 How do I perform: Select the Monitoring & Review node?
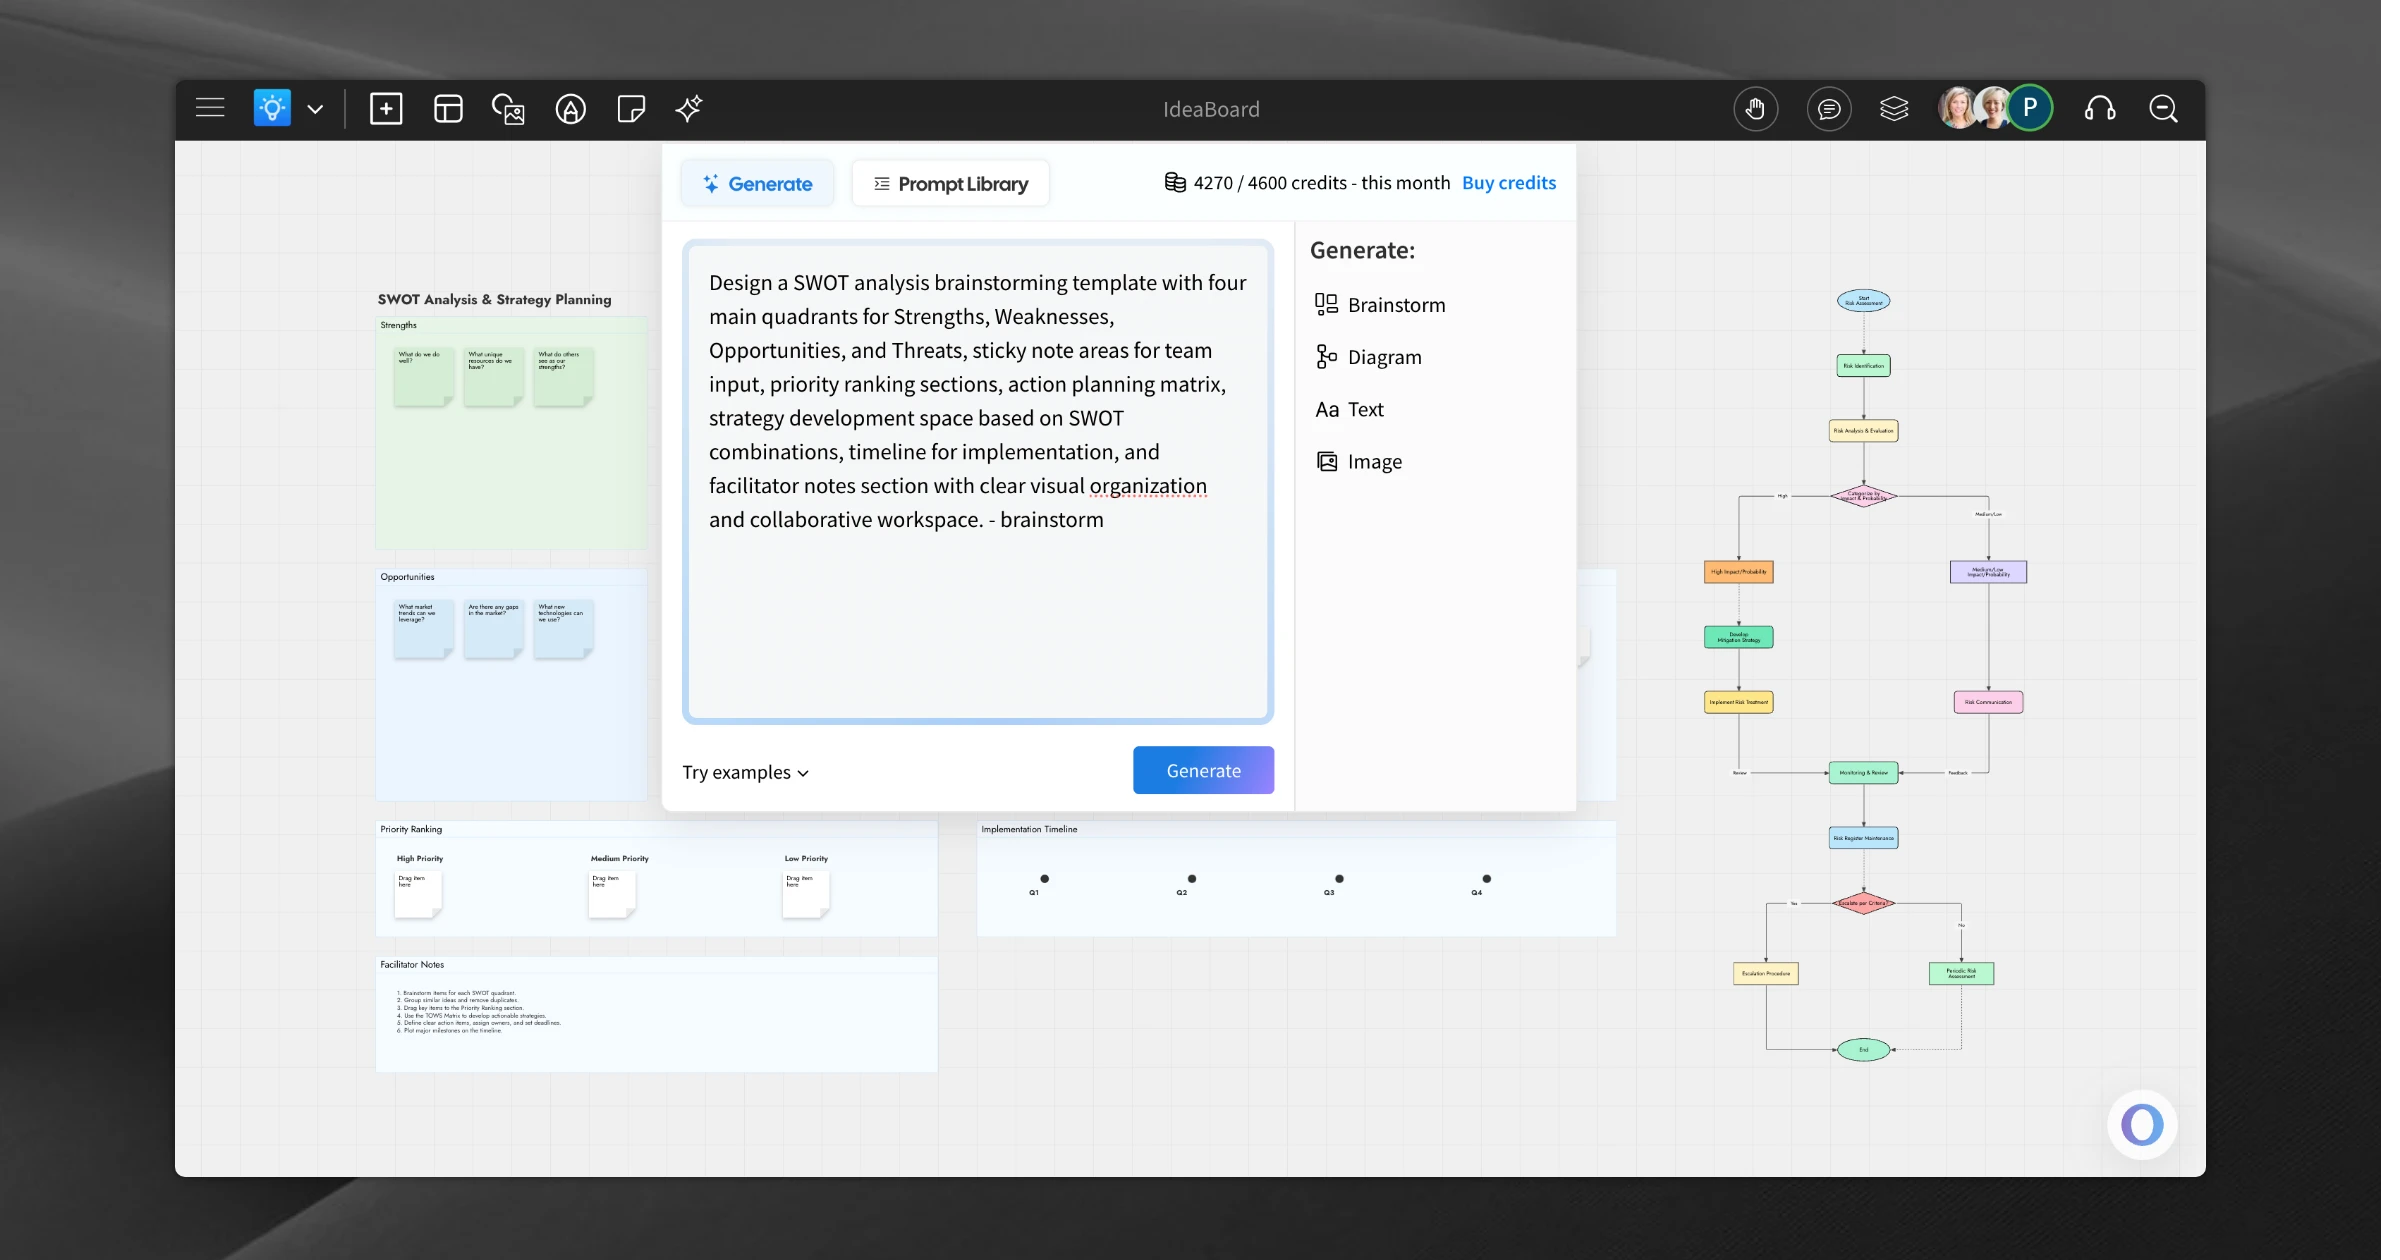[1863, 773]
